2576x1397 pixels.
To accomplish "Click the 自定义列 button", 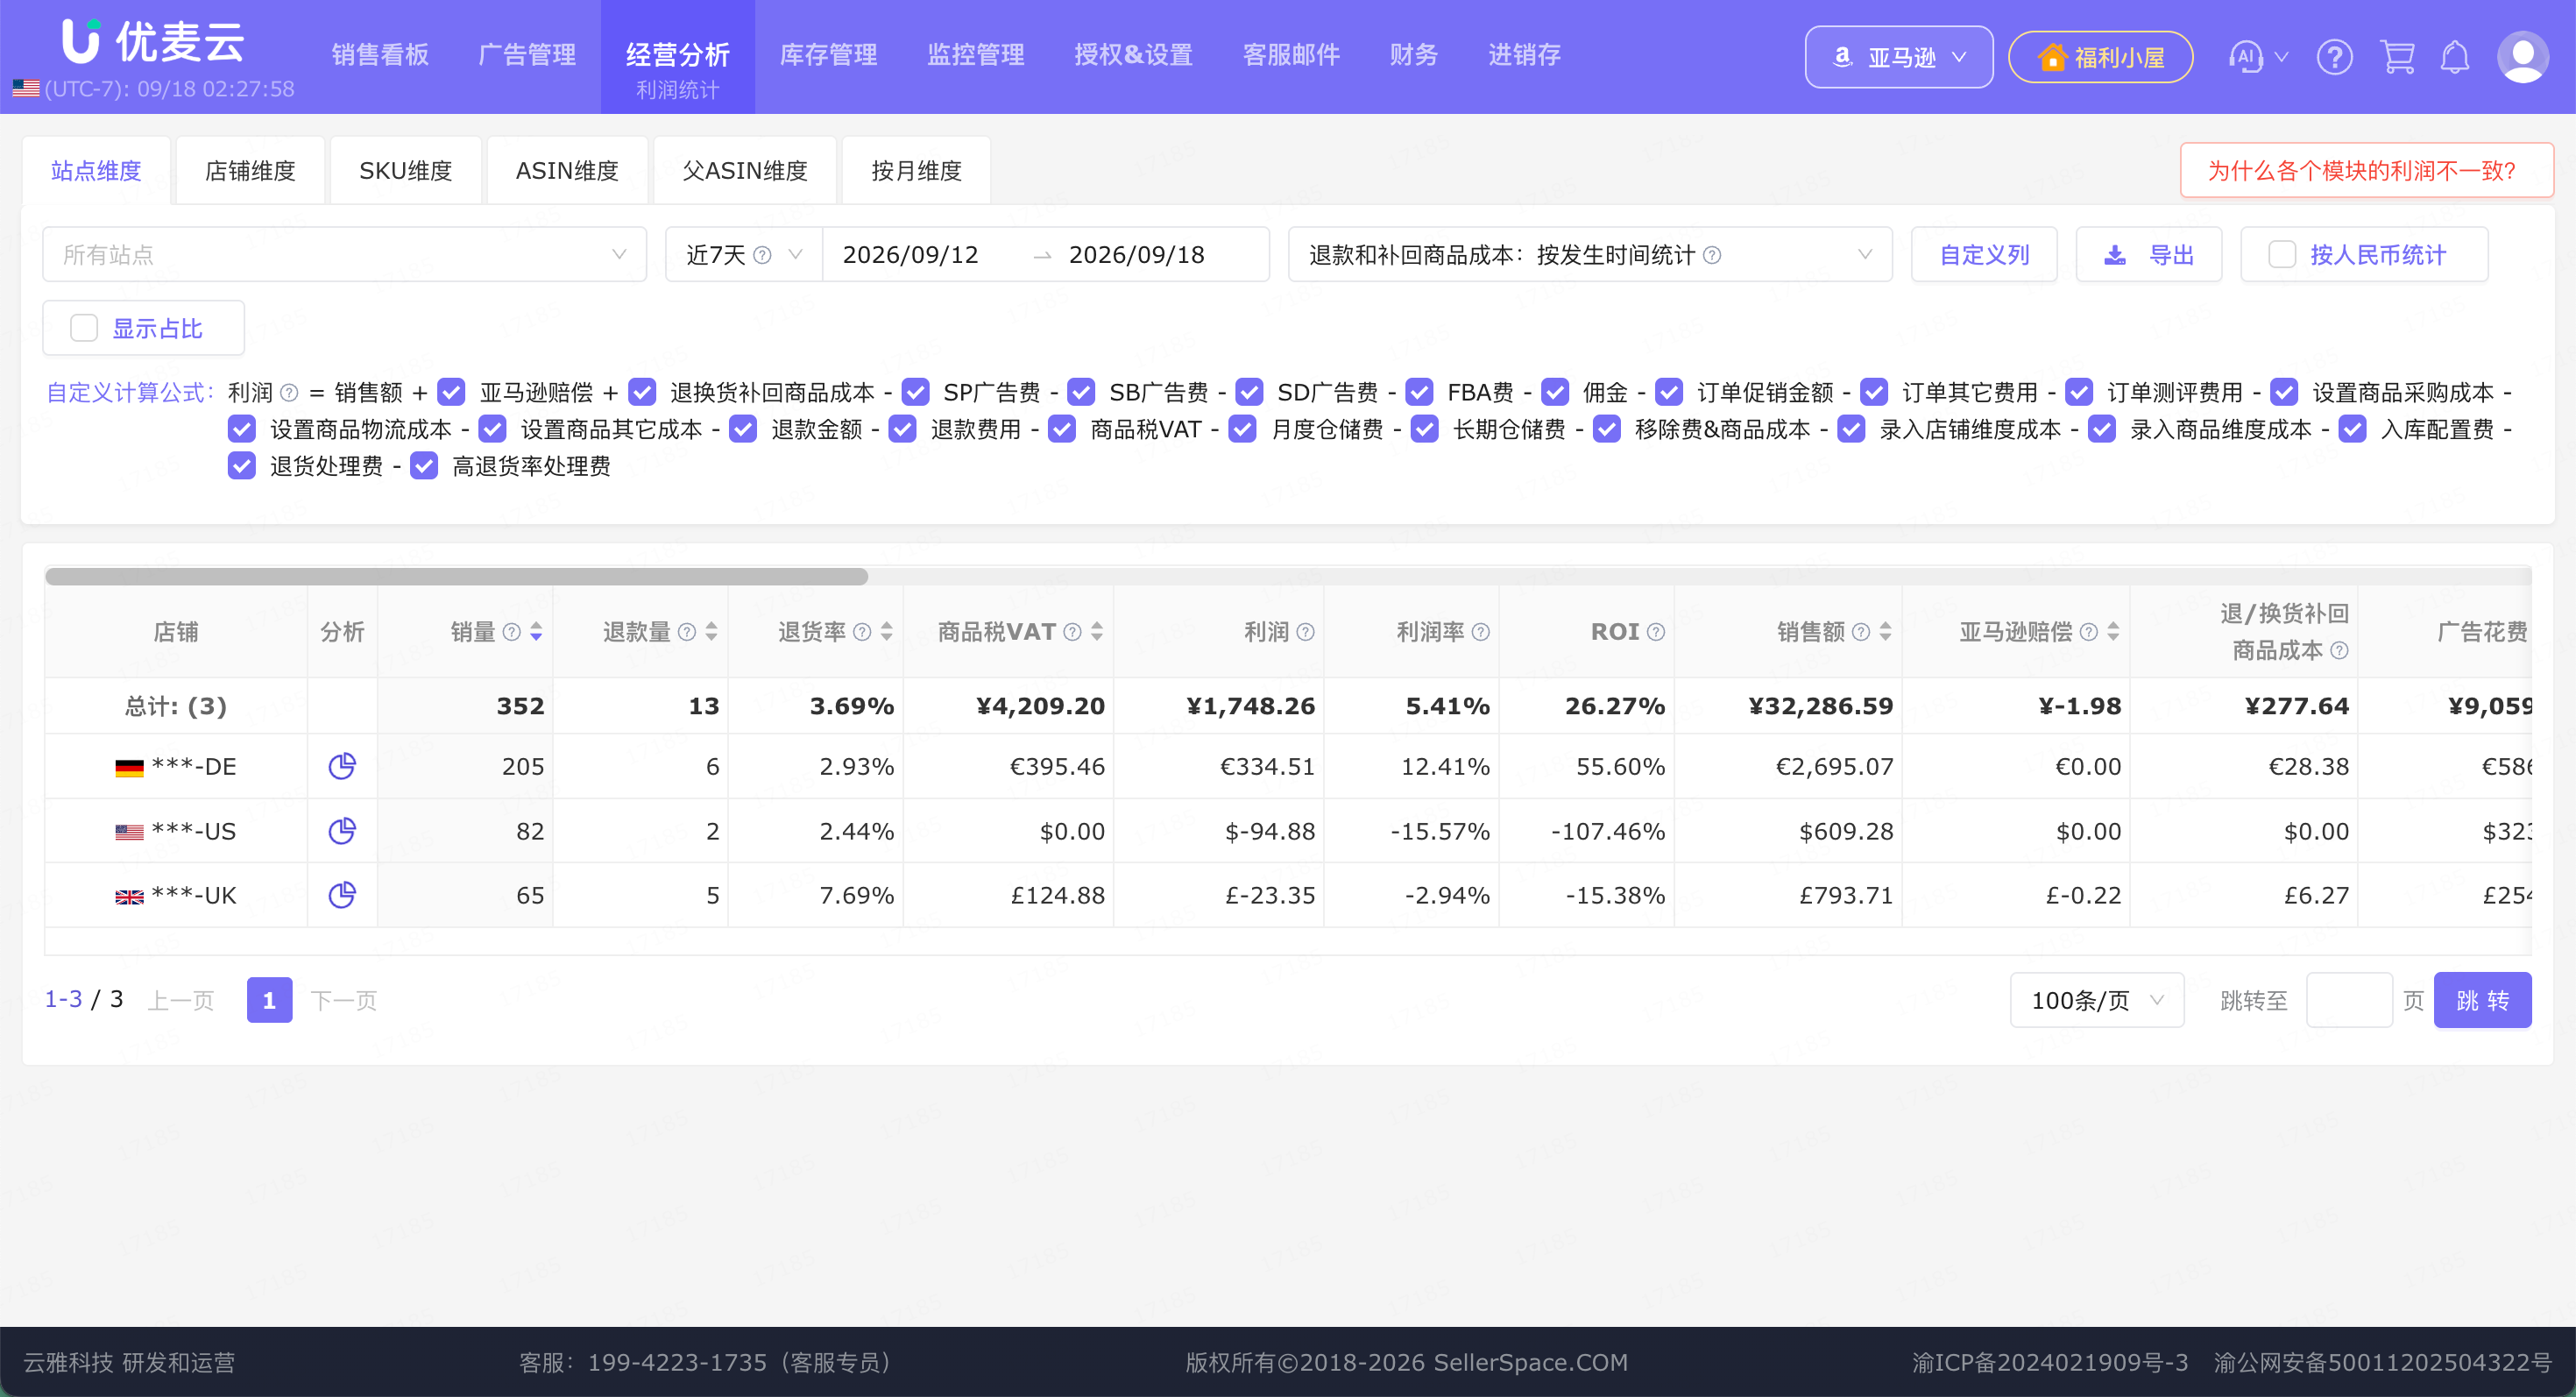I will coord(1984,255).
